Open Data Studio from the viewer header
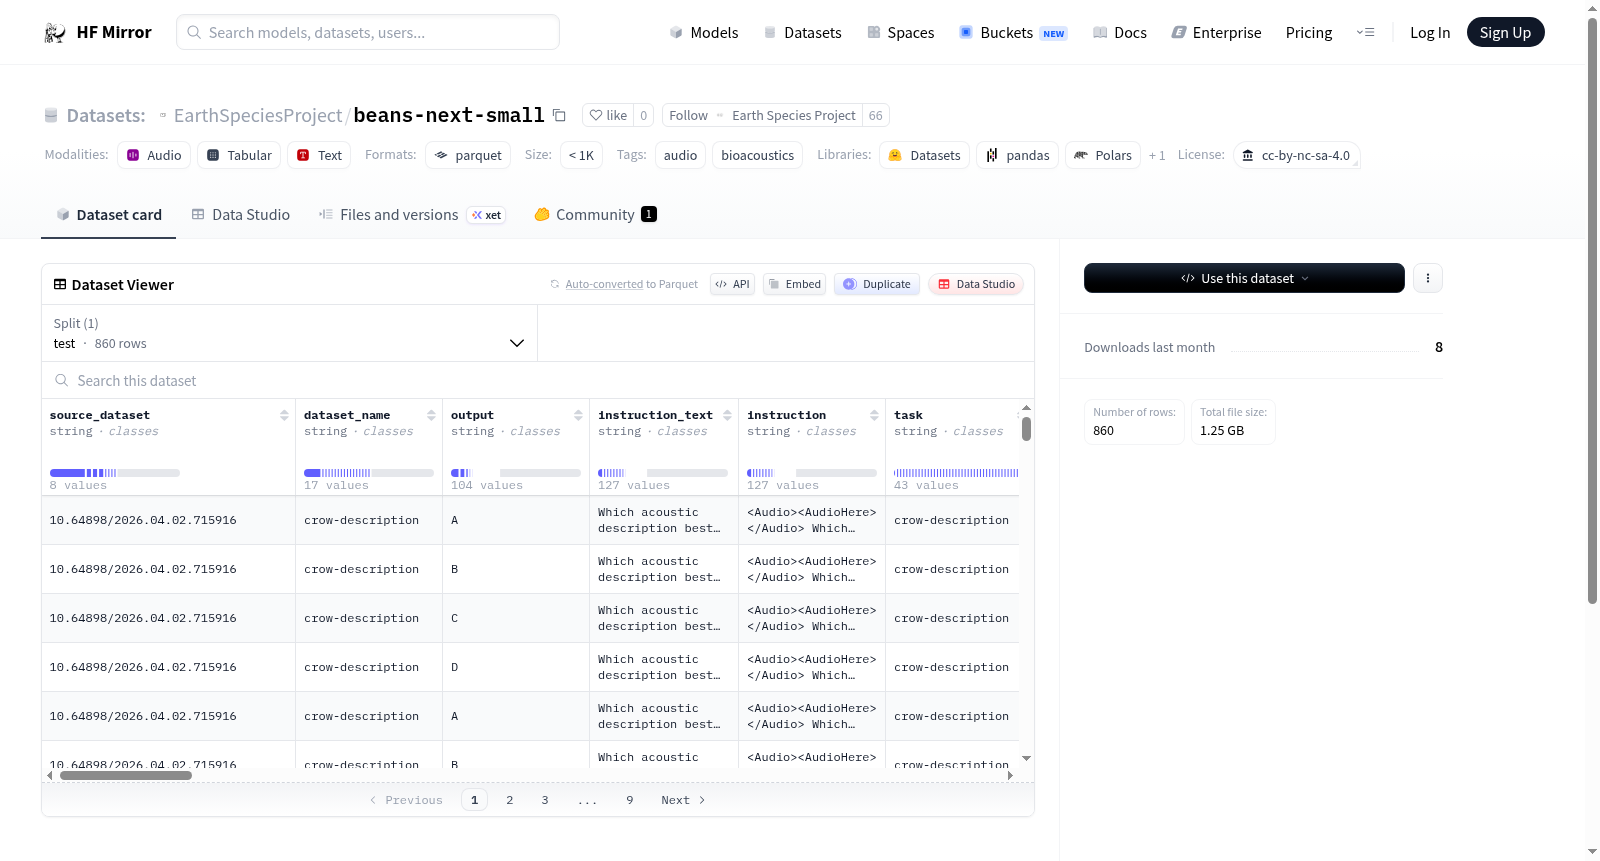Screen dimensions: 1600x861 [x=975, y=284]
